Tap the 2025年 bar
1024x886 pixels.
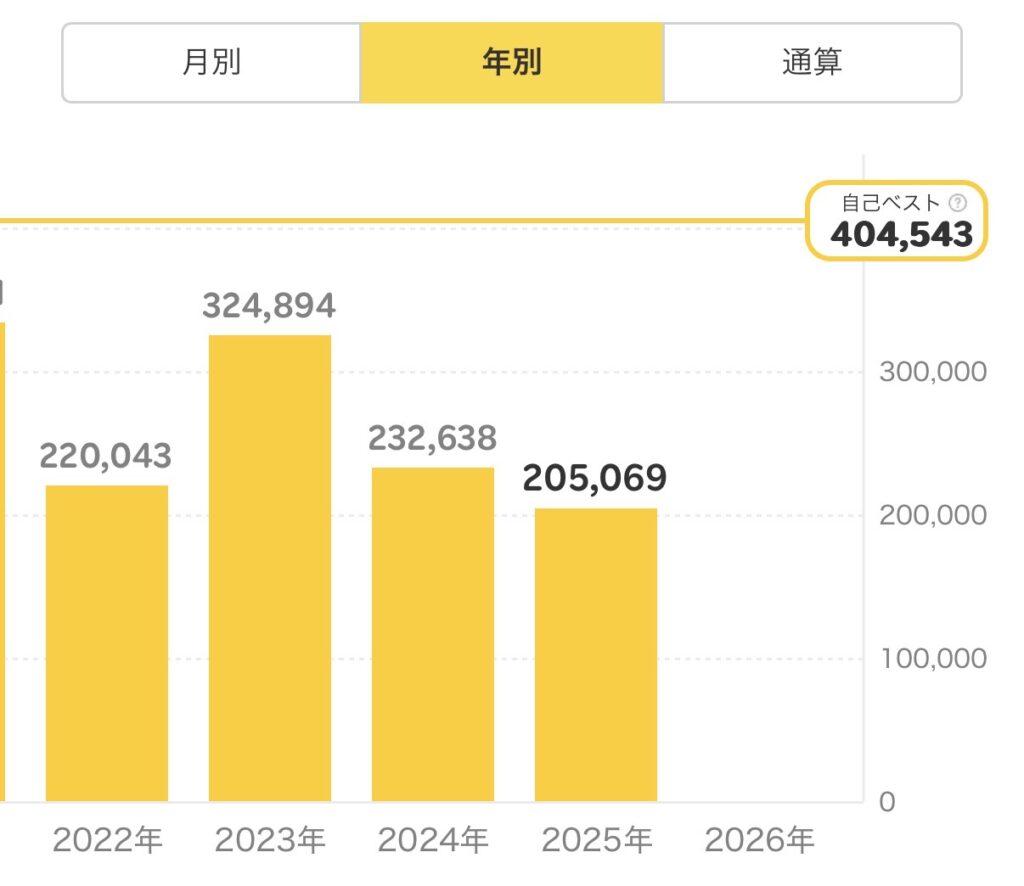[595, 655]
